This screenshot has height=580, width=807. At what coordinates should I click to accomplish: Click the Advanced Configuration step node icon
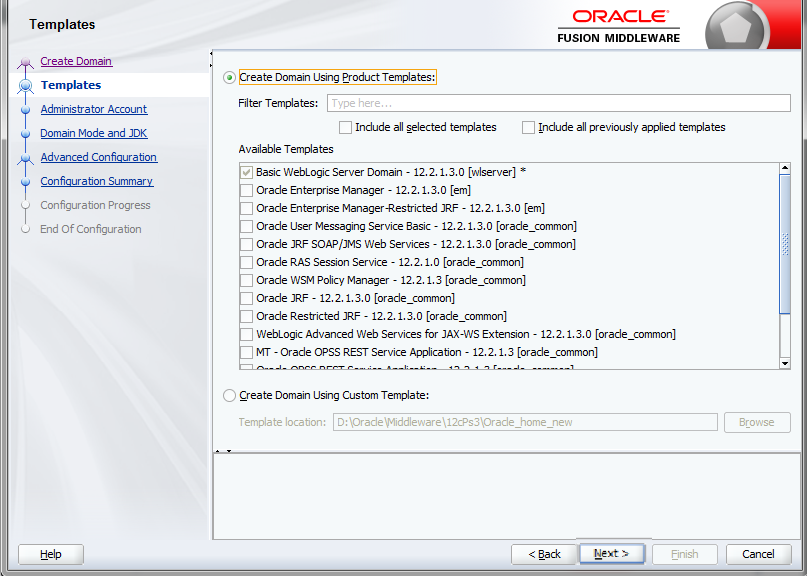click(25, 158)
